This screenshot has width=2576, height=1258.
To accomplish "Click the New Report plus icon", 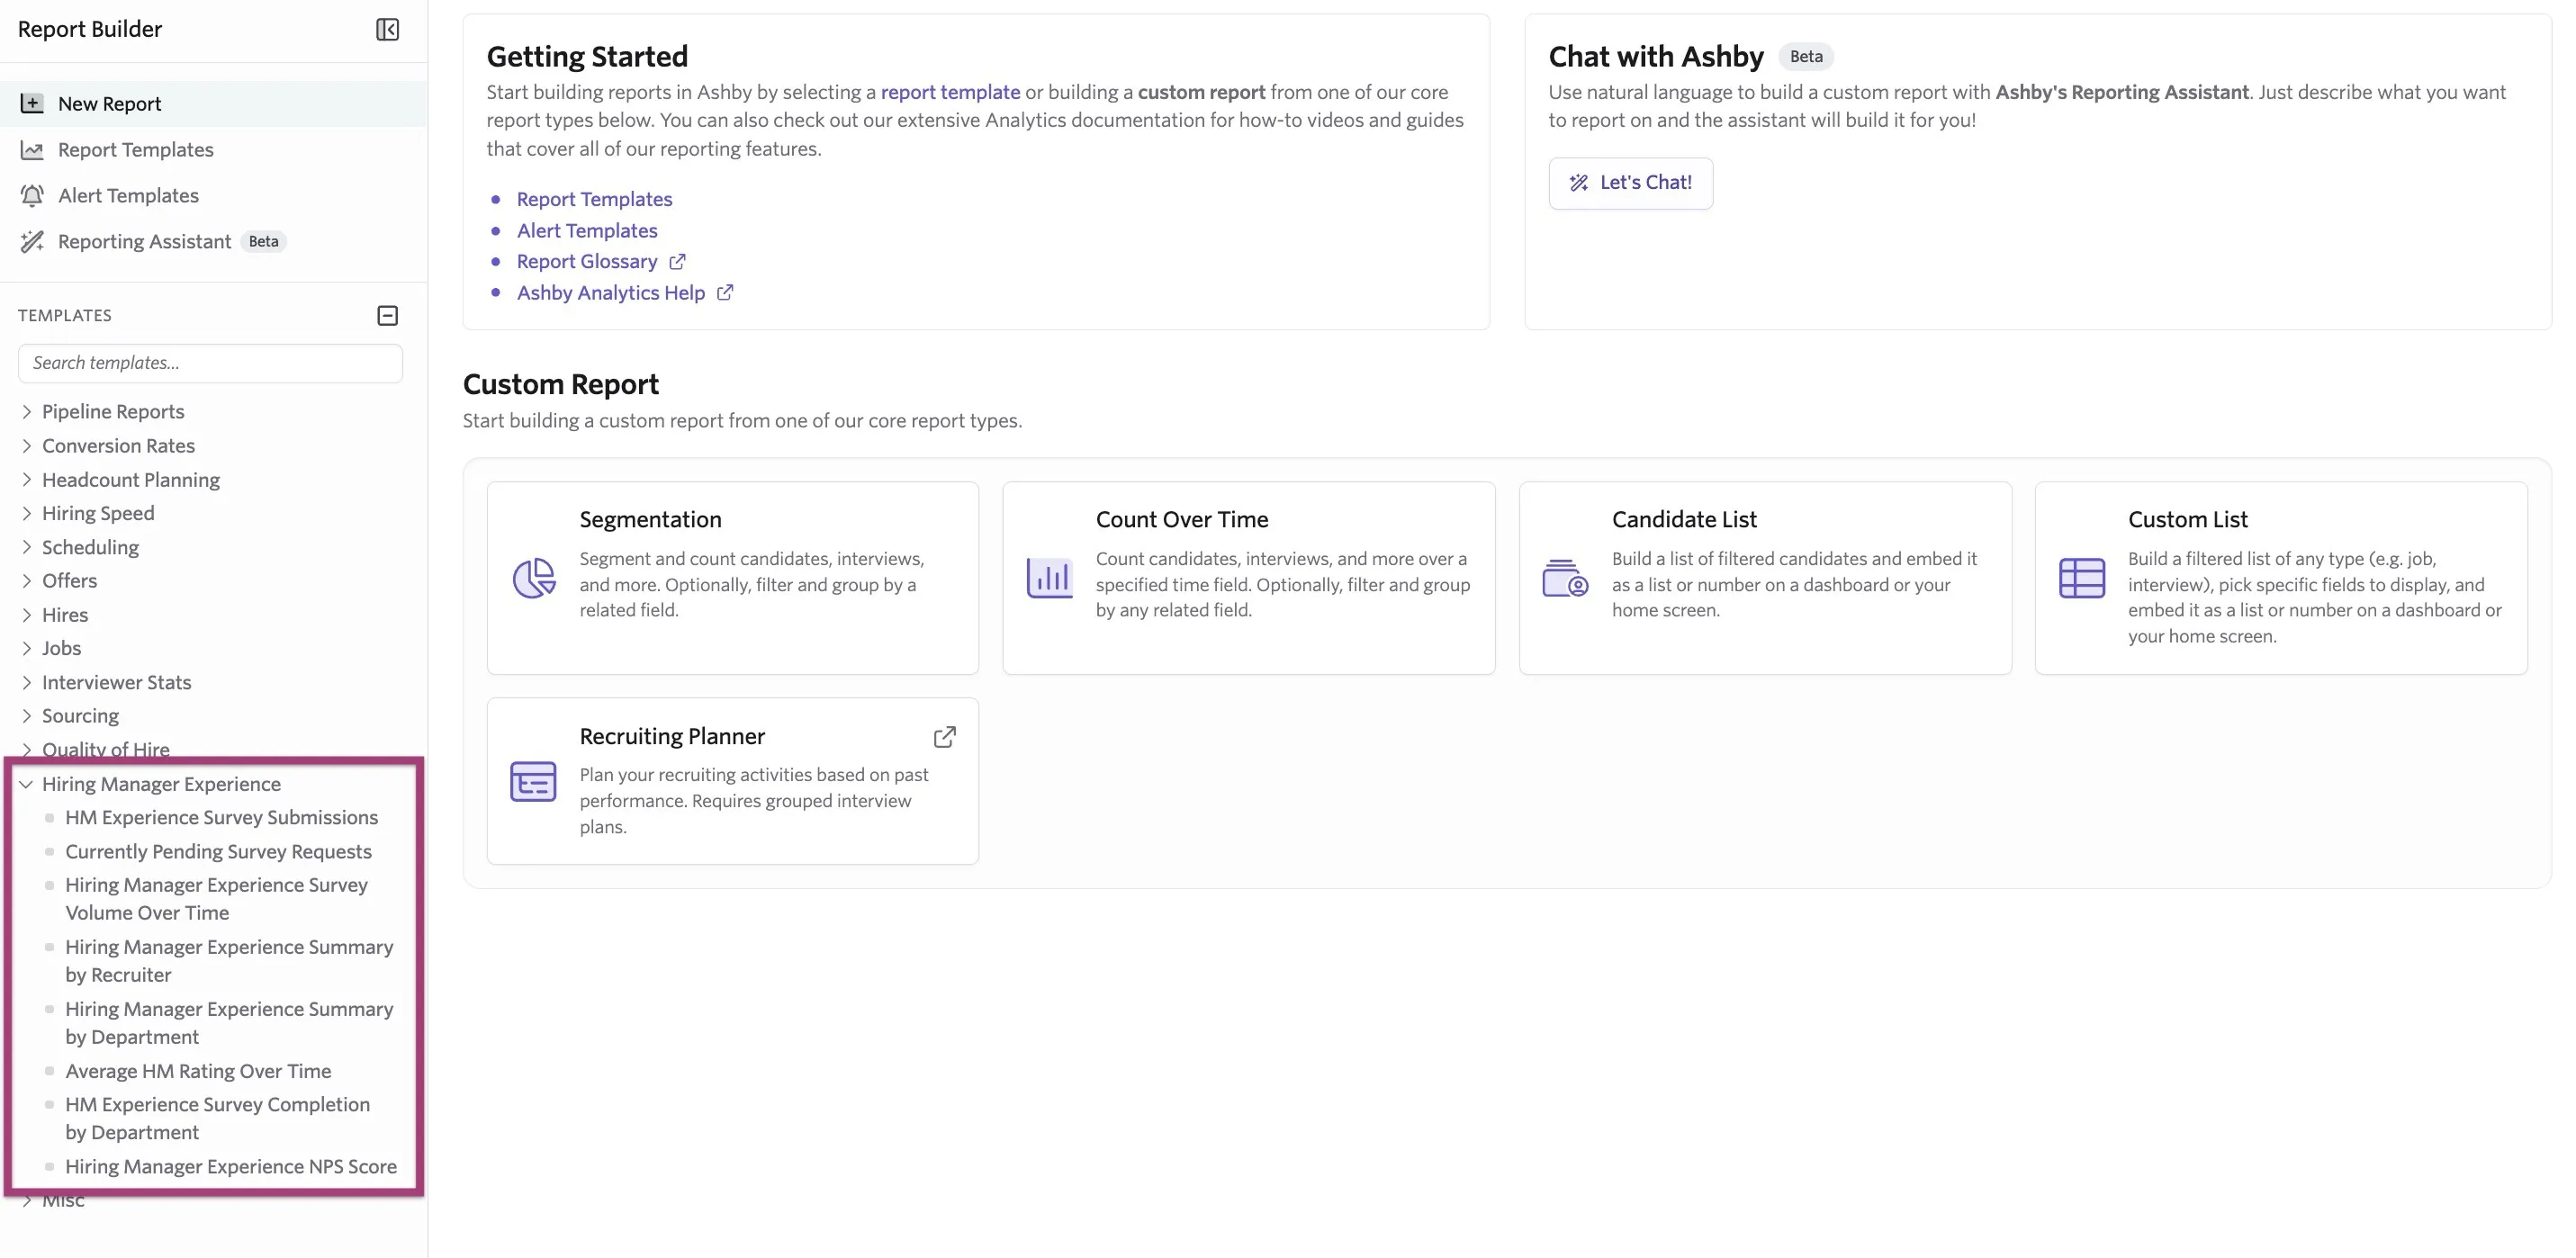I will click(x=32, y=103).
